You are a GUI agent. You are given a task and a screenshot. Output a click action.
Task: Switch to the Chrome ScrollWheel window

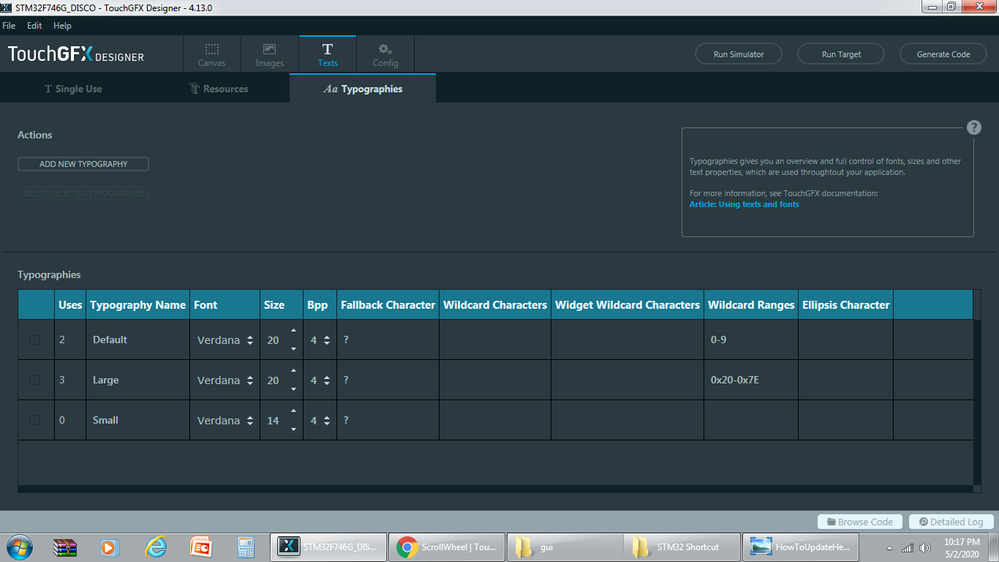pos(447,547)
